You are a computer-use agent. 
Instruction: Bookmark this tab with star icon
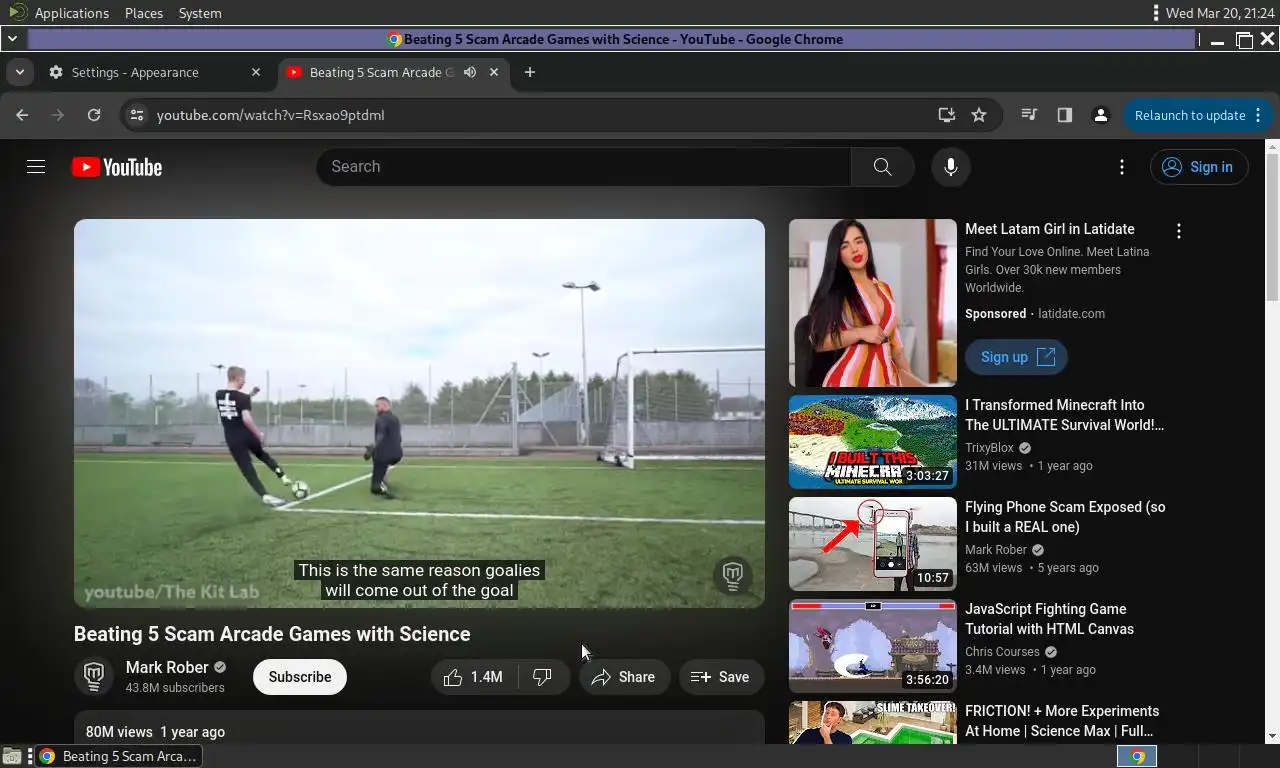click(x=979, y=115)
